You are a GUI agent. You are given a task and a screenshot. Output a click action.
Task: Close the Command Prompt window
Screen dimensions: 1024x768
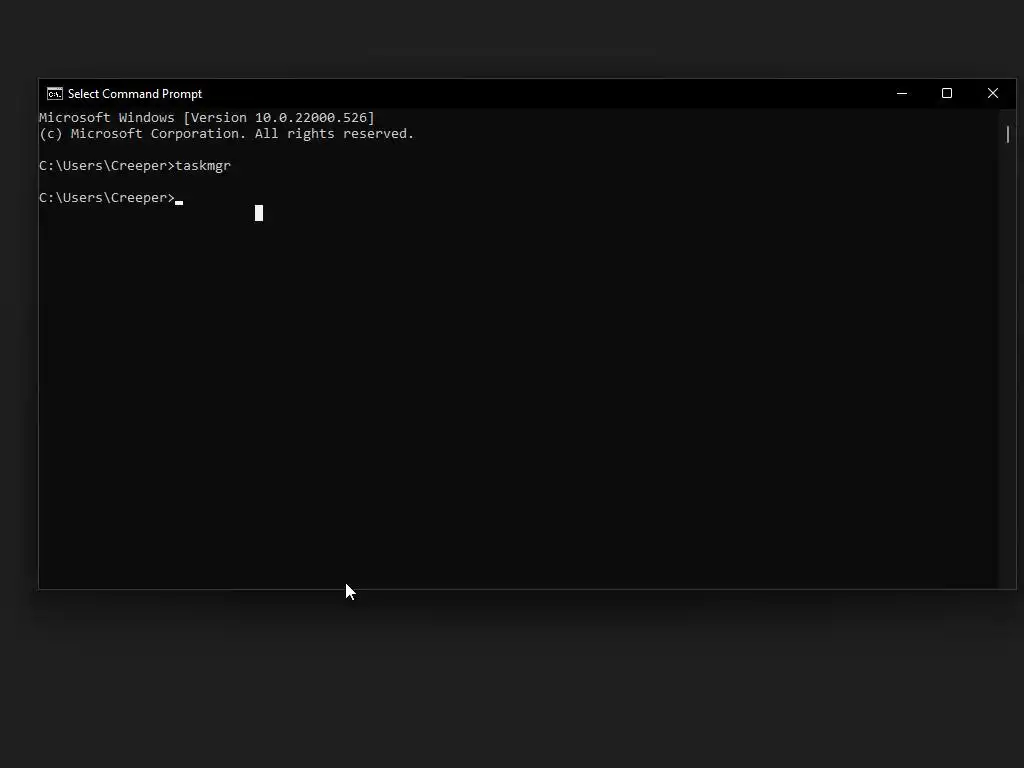tap(993, 93)
